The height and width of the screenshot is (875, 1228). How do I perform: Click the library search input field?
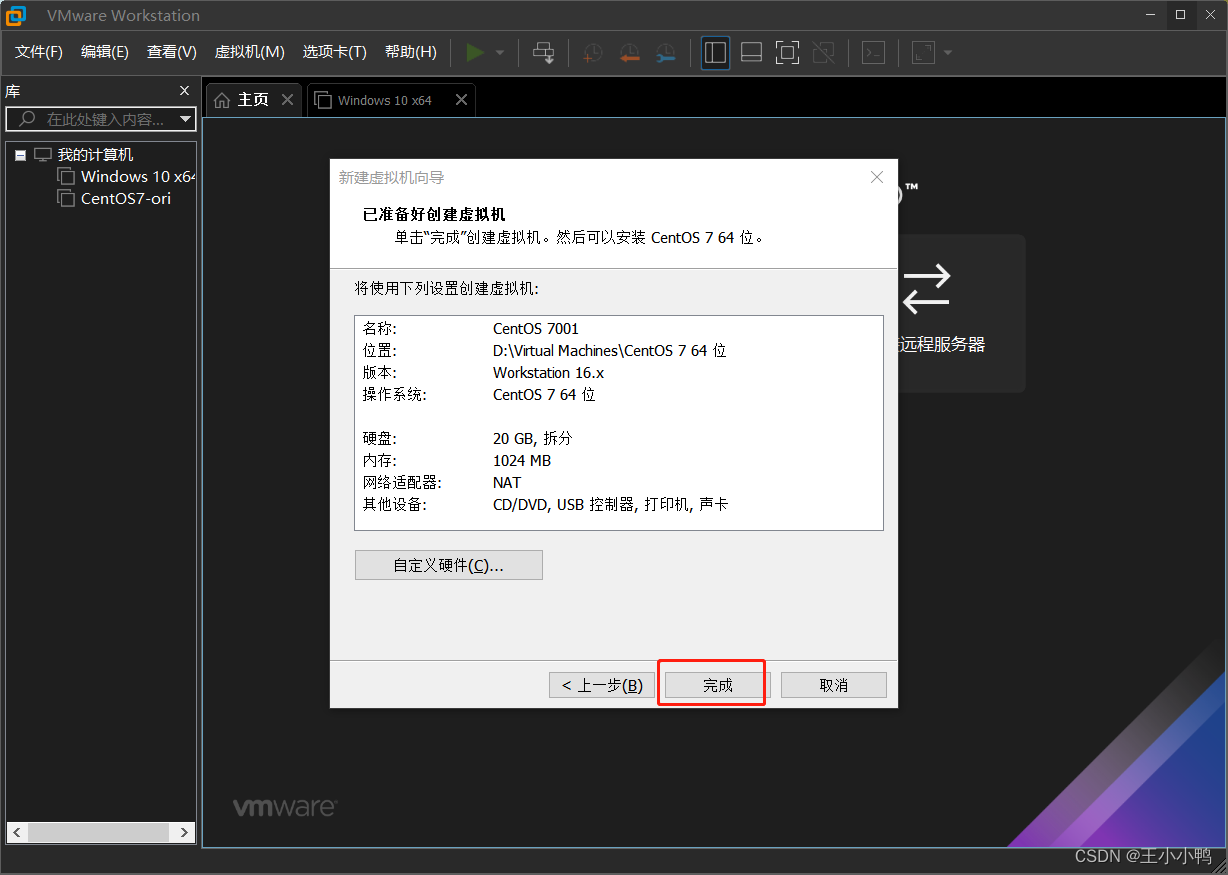100,119
